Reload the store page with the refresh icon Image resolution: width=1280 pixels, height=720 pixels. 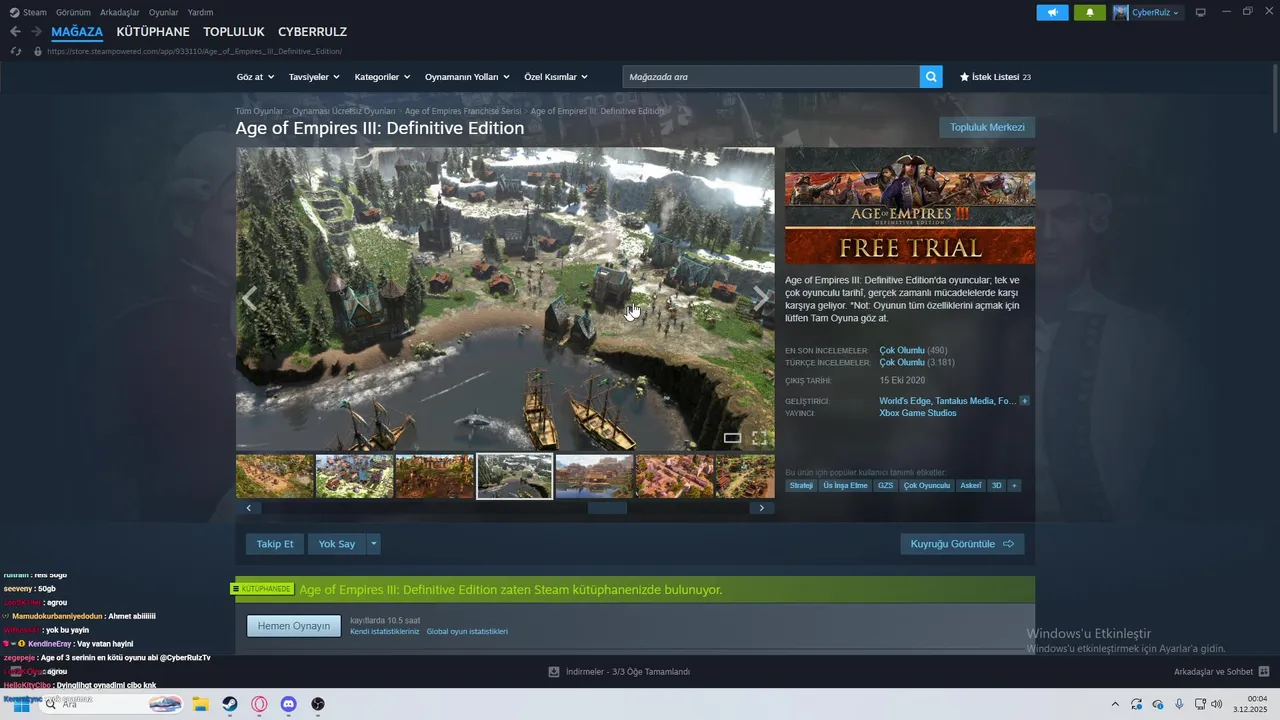tap(15, 51)
